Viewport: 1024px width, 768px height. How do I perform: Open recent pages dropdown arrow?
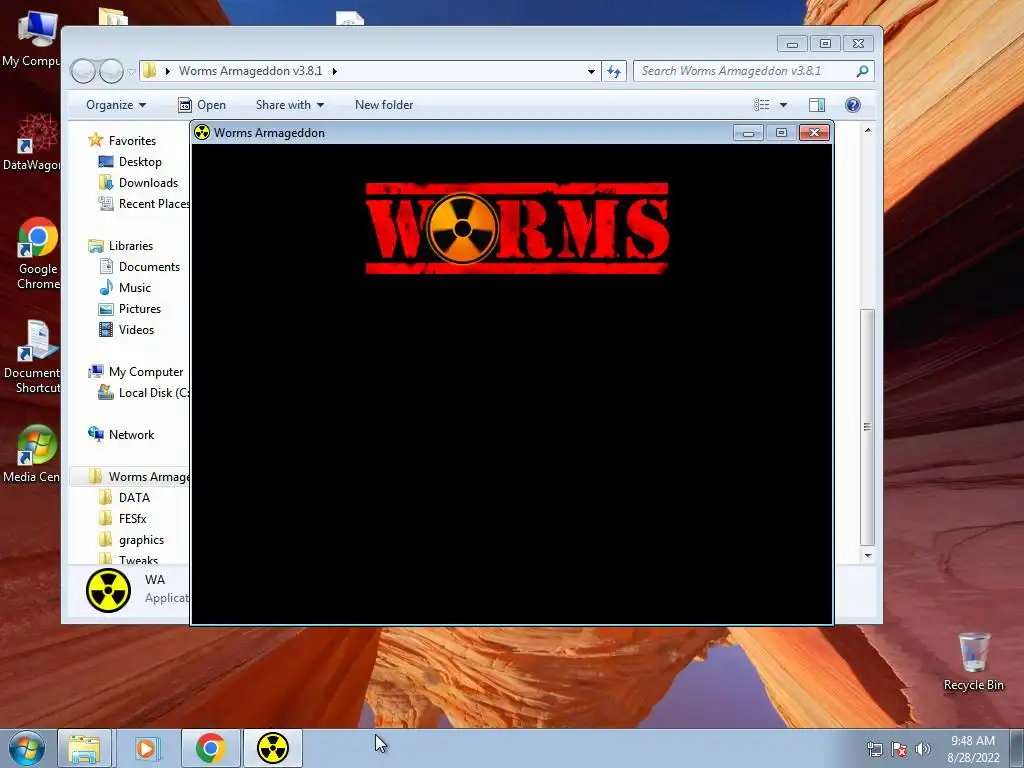pyautogui.click(x=131, y=71)
